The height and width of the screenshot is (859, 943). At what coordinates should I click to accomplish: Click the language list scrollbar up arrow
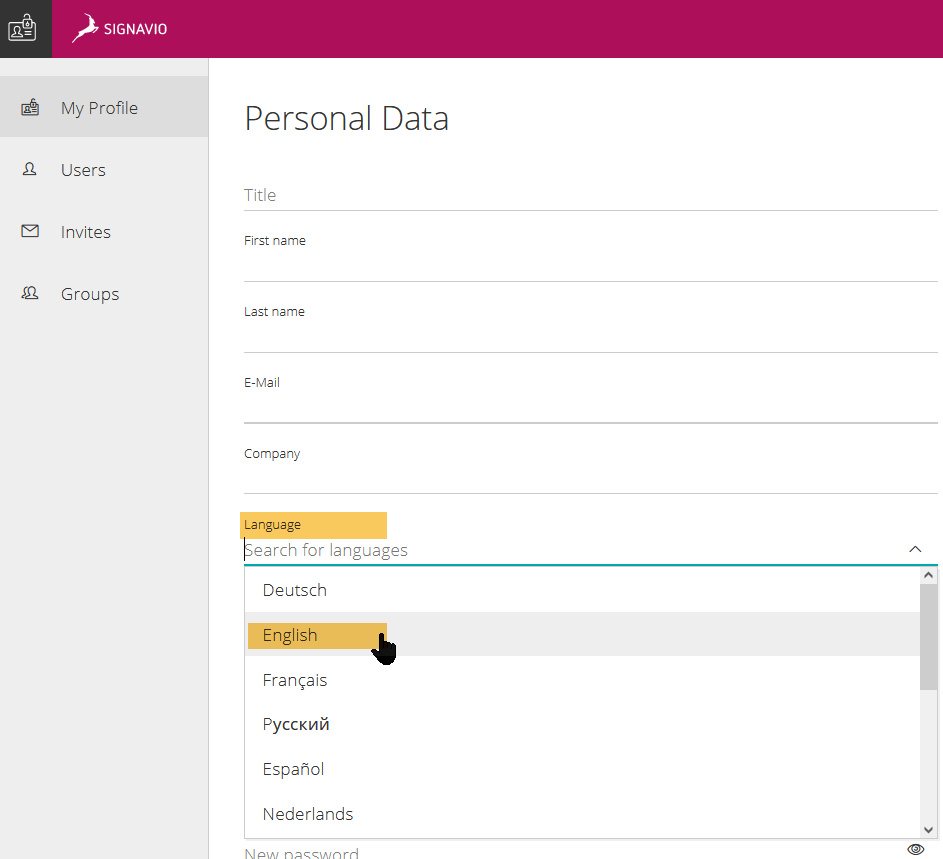929,575
